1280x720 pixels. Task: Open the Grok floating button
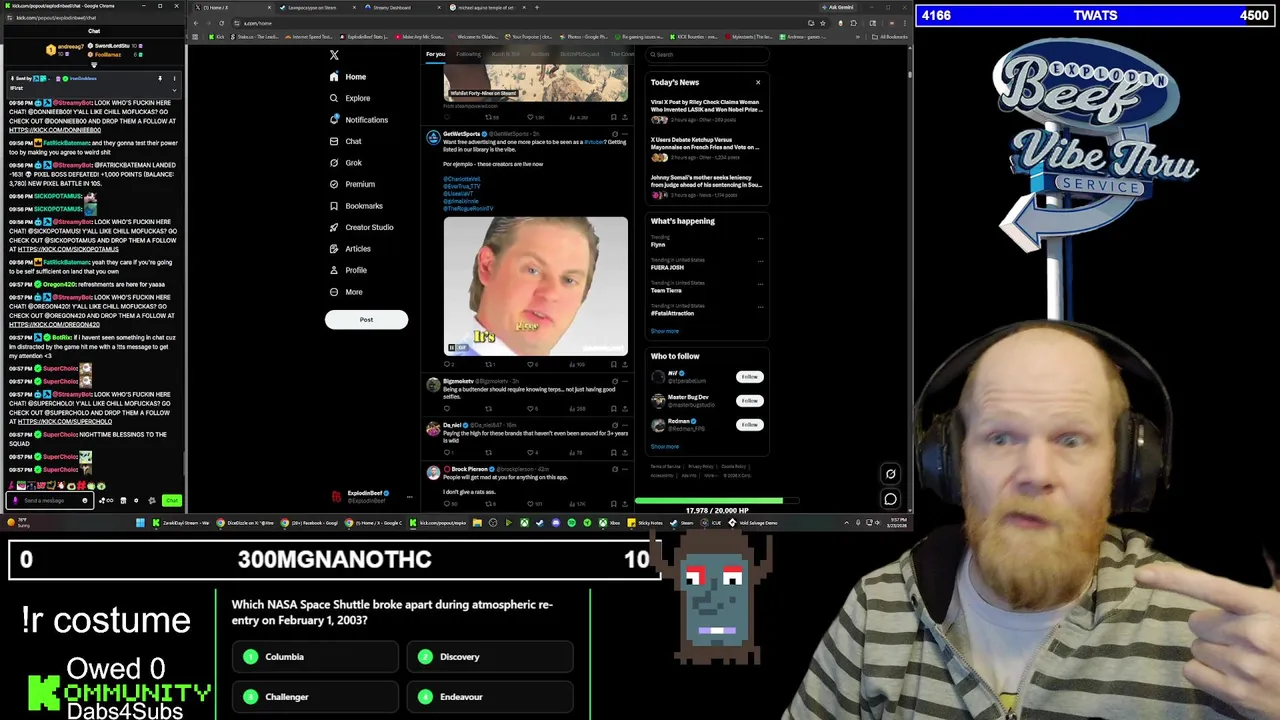(890, 475)
